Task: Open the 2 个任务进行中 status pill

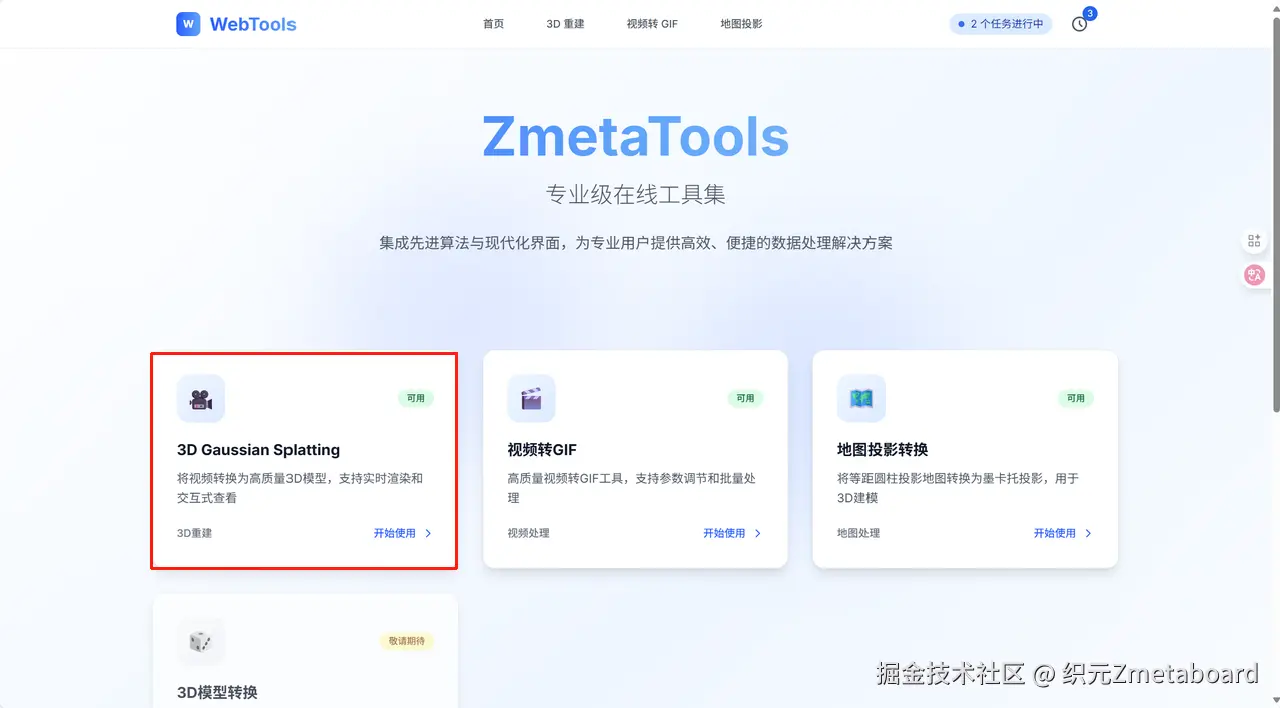Action: pyautogui.click(x=1000, y=24)
